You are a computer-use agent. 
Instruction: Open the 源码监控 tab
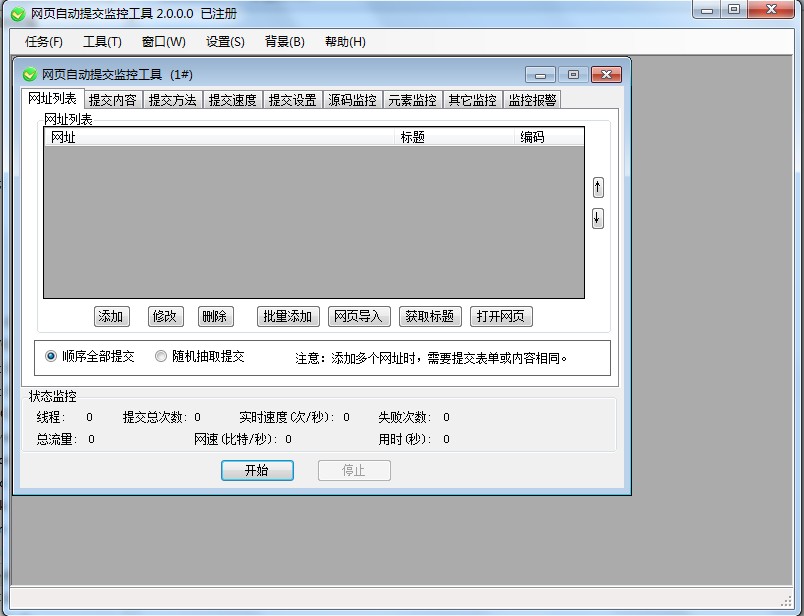tap(352, 100)
